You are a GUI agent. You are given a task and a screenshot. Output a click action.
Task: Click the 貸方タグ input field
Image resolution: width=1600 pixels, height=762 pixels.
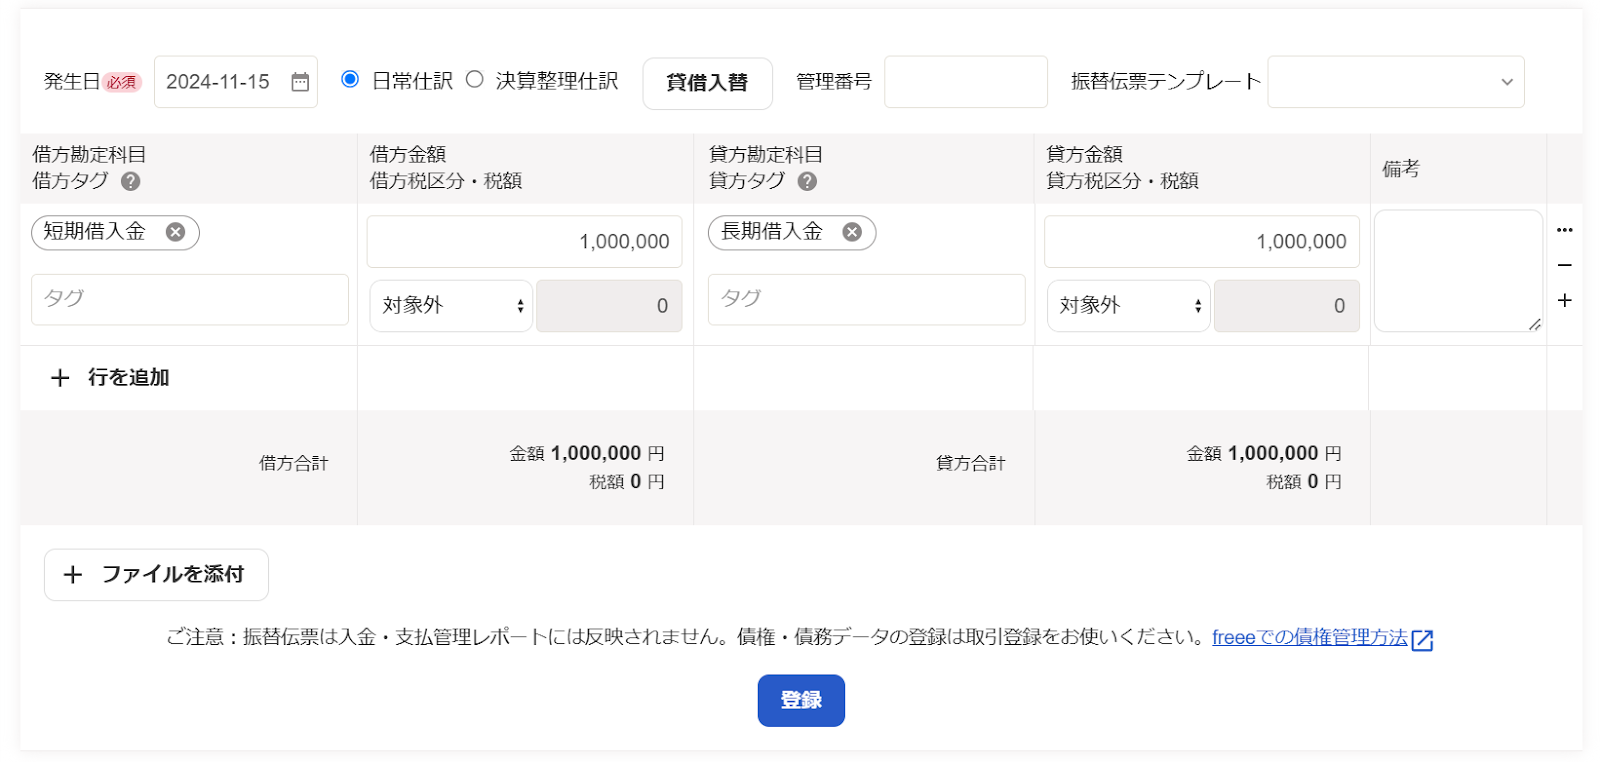tap(867, 300)
